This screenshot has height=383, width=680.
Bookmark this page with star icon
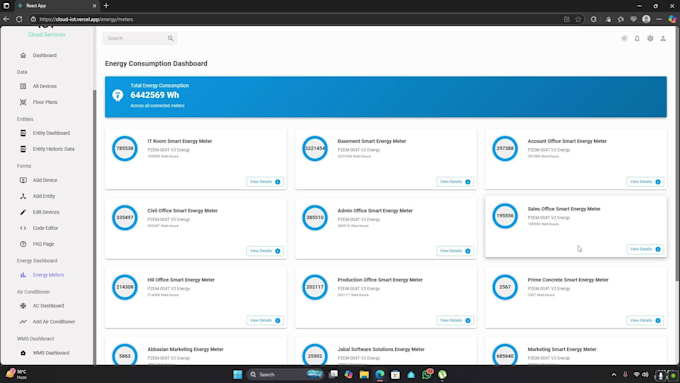click(x=578, y=19)
